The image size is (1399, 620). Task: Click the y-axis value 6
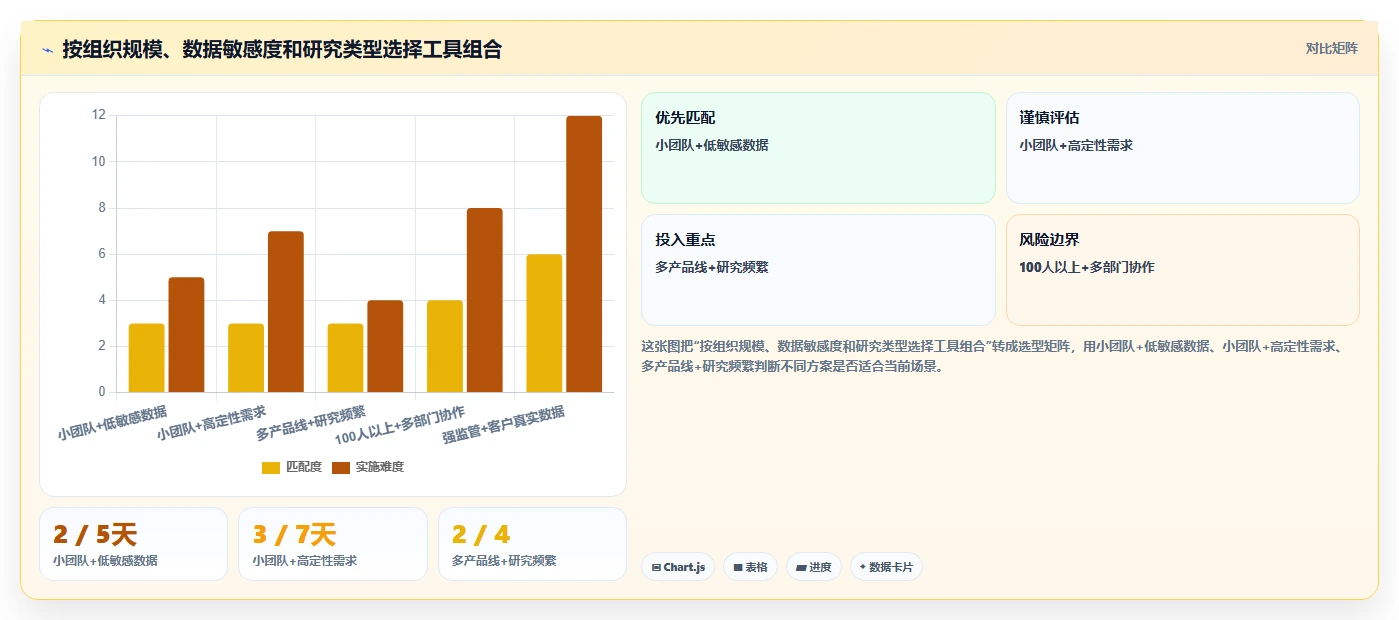[101, 254]
